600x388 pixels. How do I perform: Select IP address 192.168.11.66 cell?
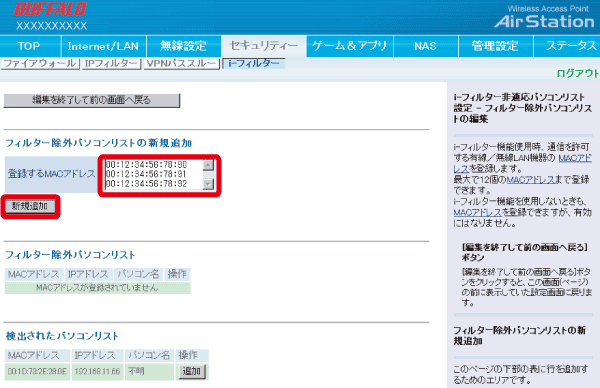coord(97,371)
